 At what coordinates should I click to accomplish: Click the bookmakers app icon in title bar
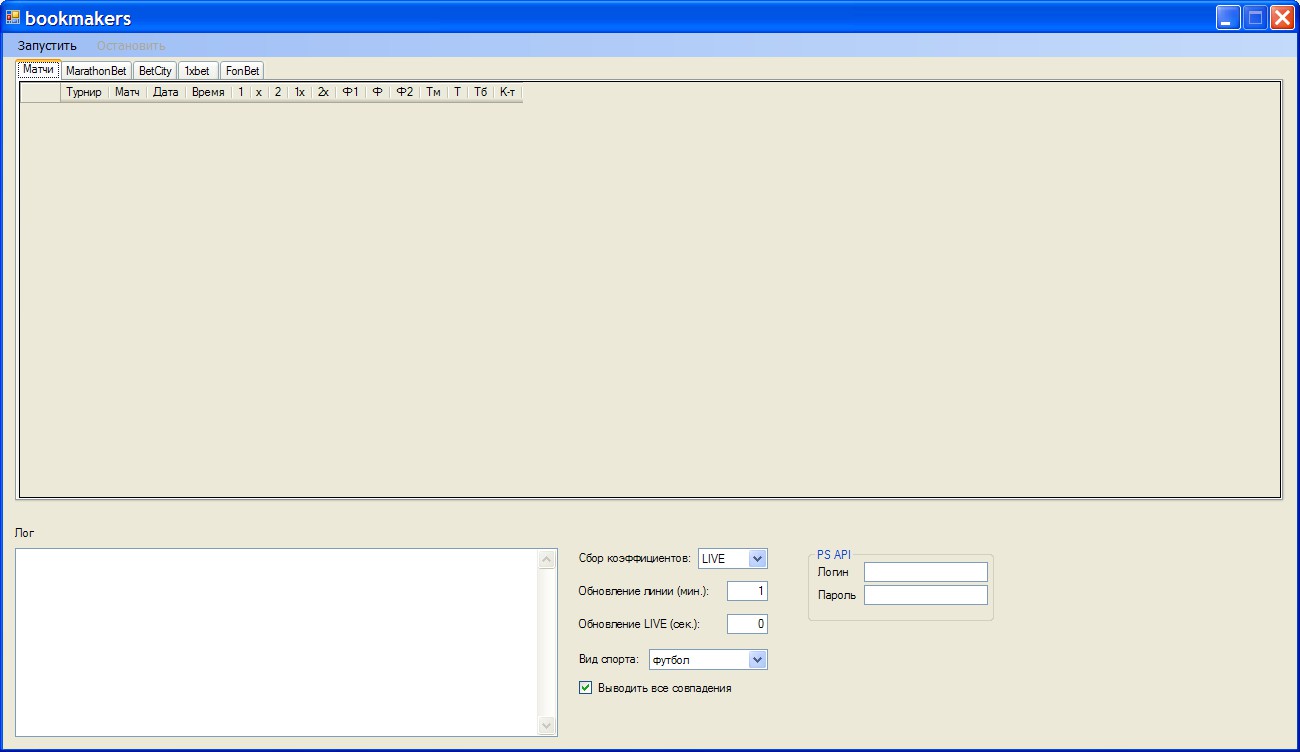[x=13, y=17]
